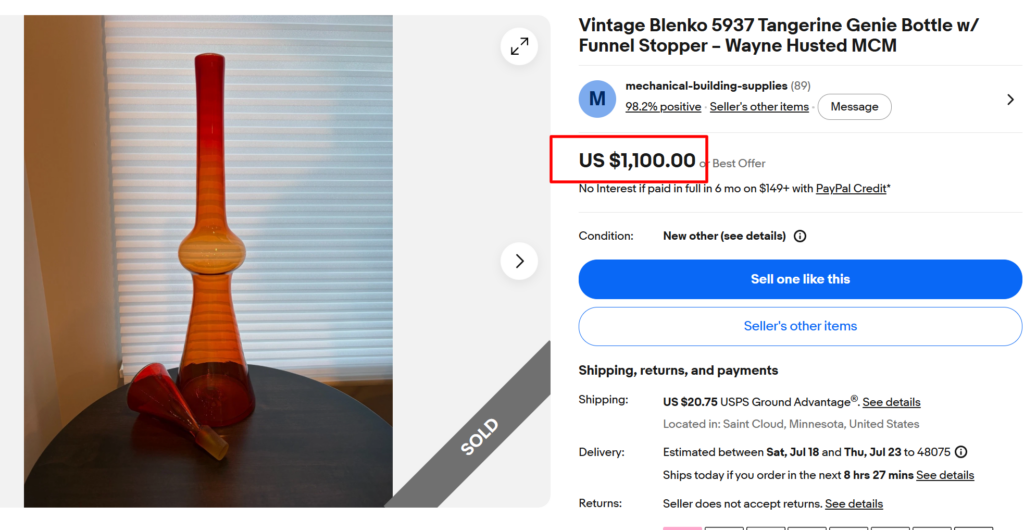
Task: Click the Tangerine Genie Bottle photo
Action: coord(208,261)
